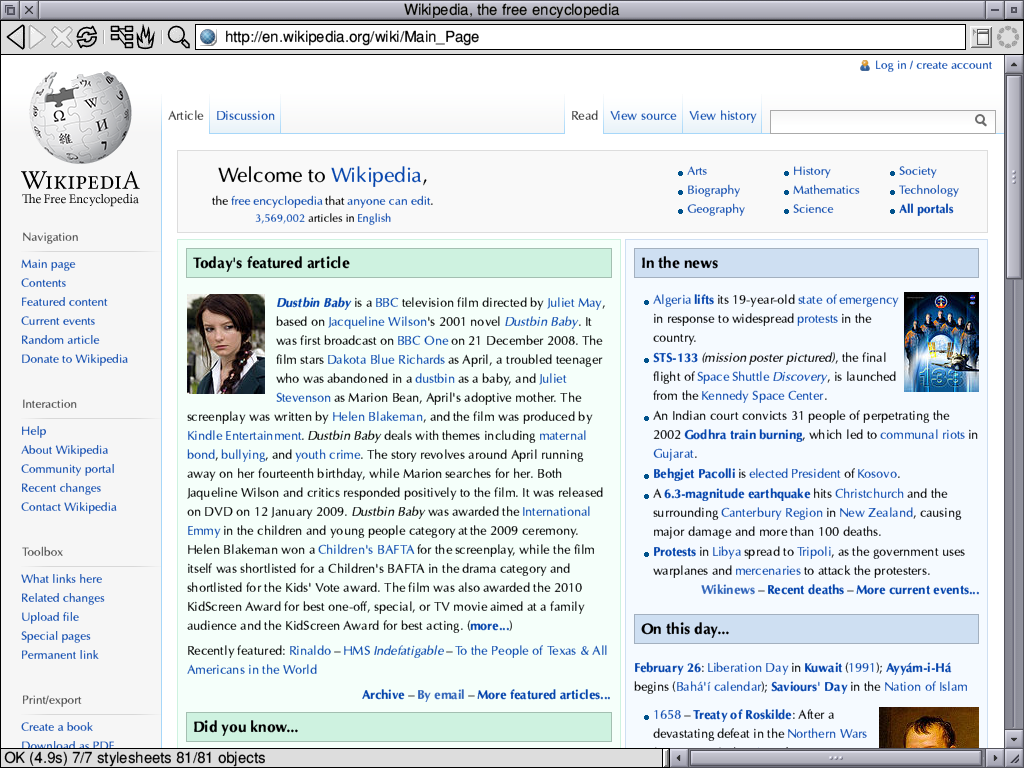Image resolution: width=1024 pixels, height=768 pixels.
Task: Select the Article tab
Action: [x=185, y=116]
